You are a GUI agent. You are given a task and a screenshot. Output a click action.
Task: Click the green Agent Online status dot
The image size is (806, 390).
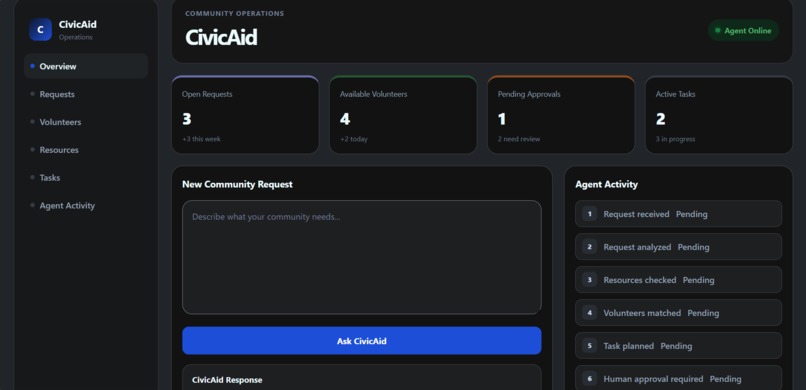coord(718,30)
